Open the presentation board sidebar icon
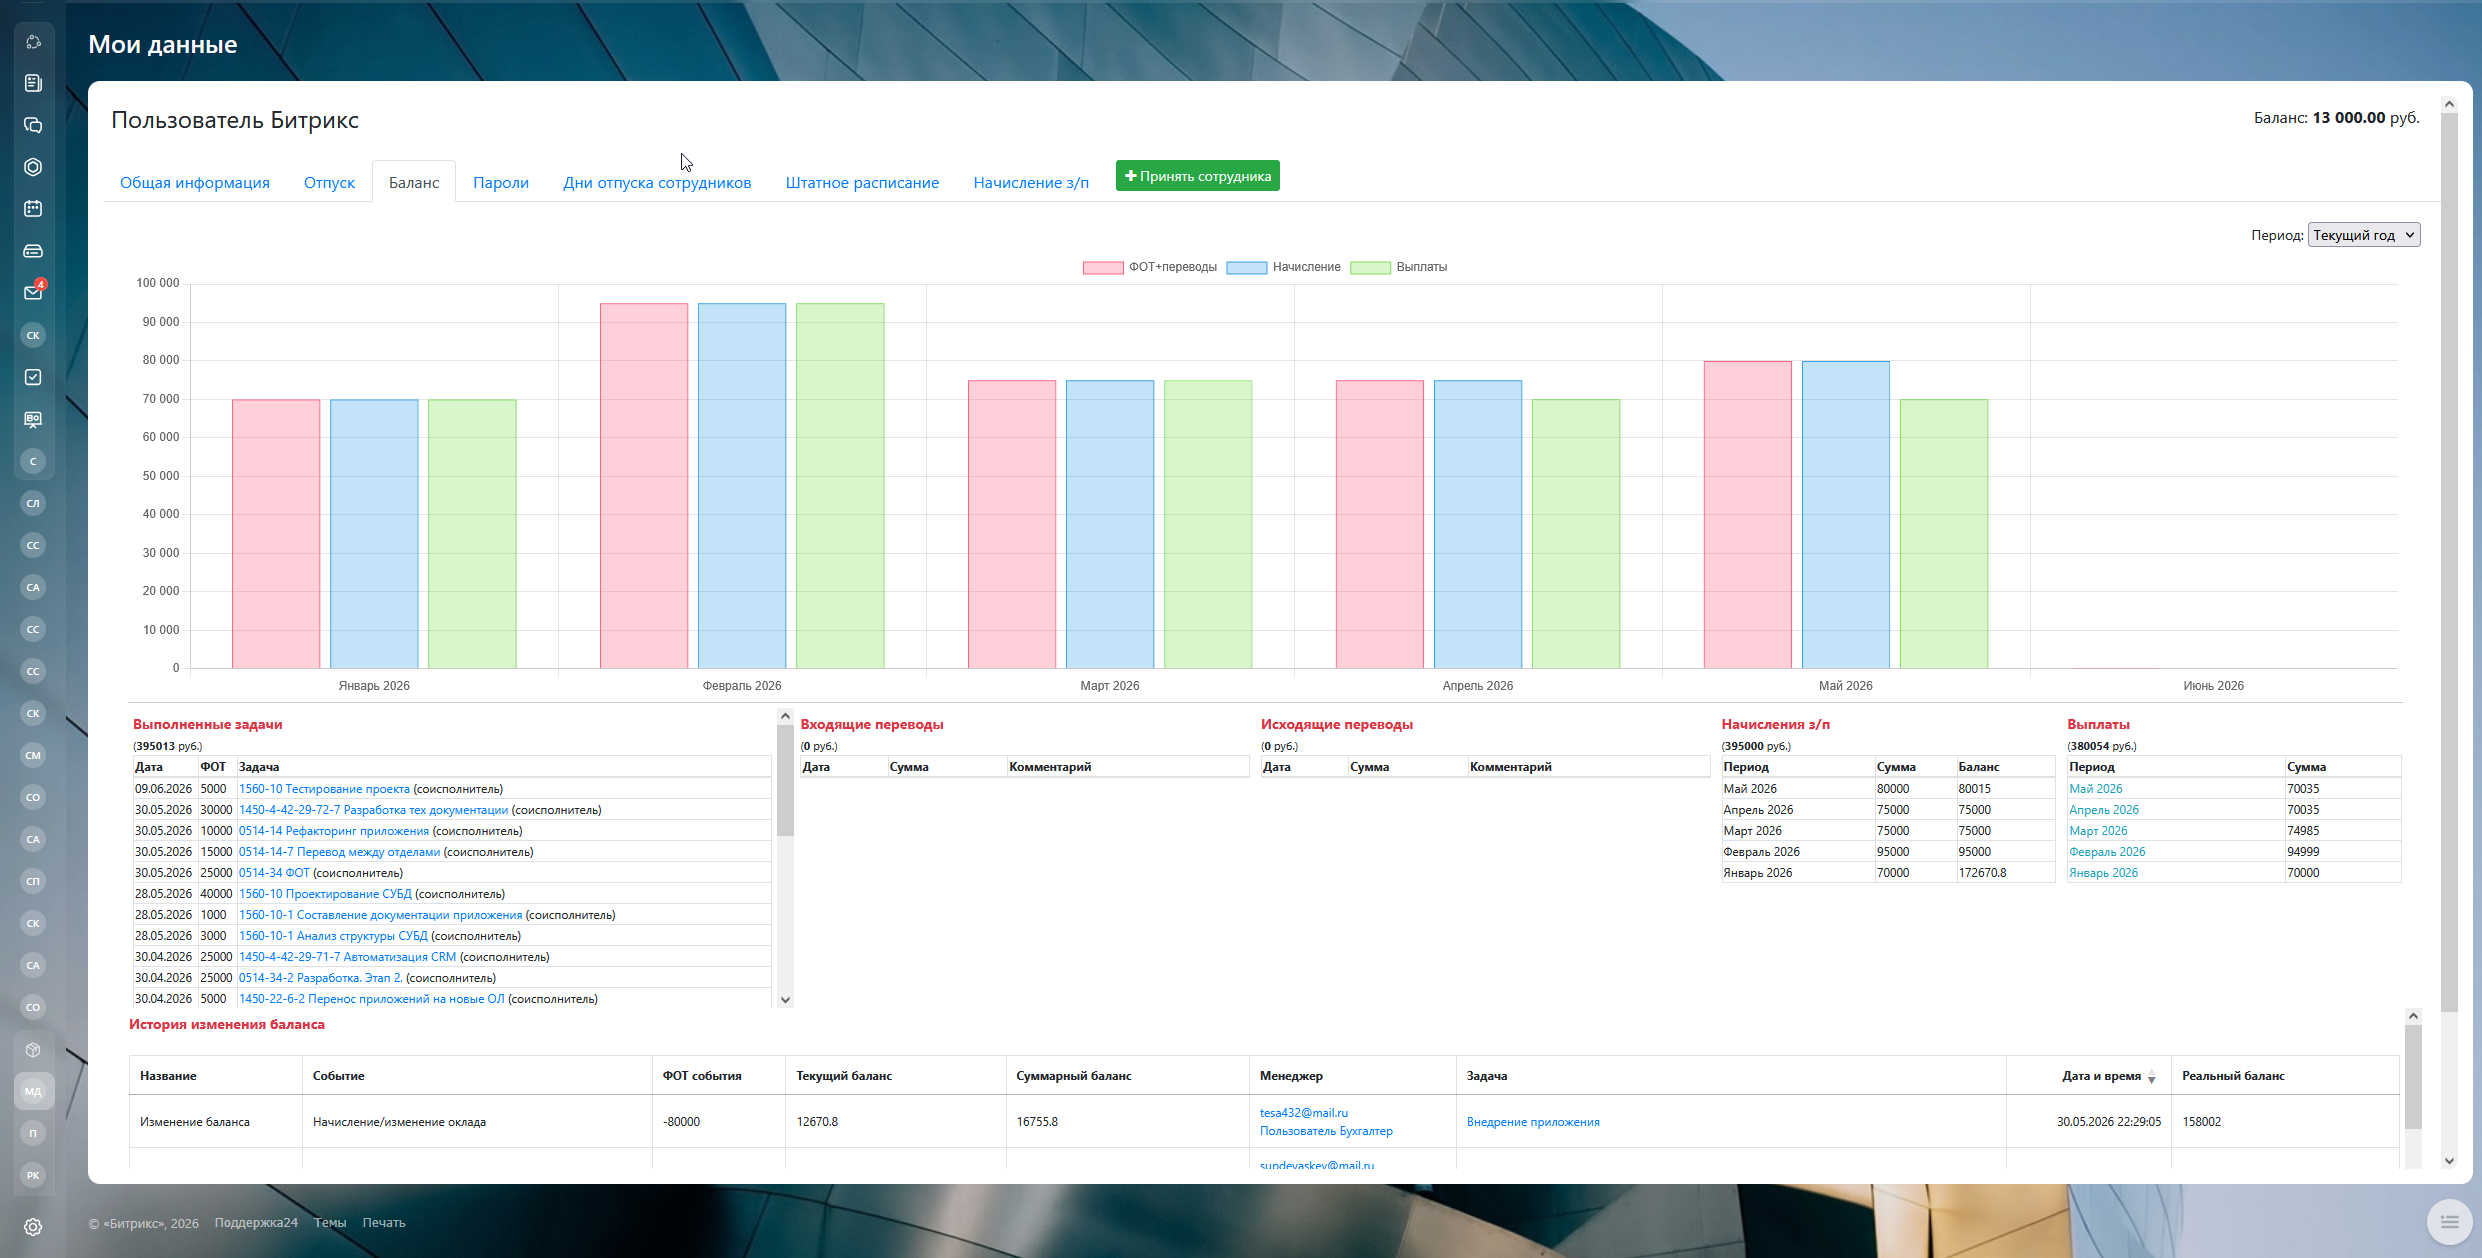This screenshot has width=2482, height=1258. click(x=33, y=419)
